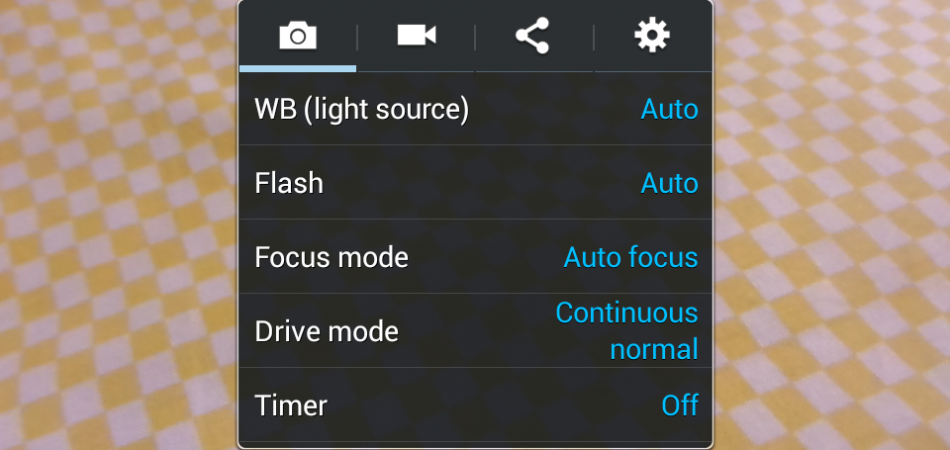The width and height of the screenshot is (950, 450).
Task: Change the Flash value currently Auto
Action: 669,183
